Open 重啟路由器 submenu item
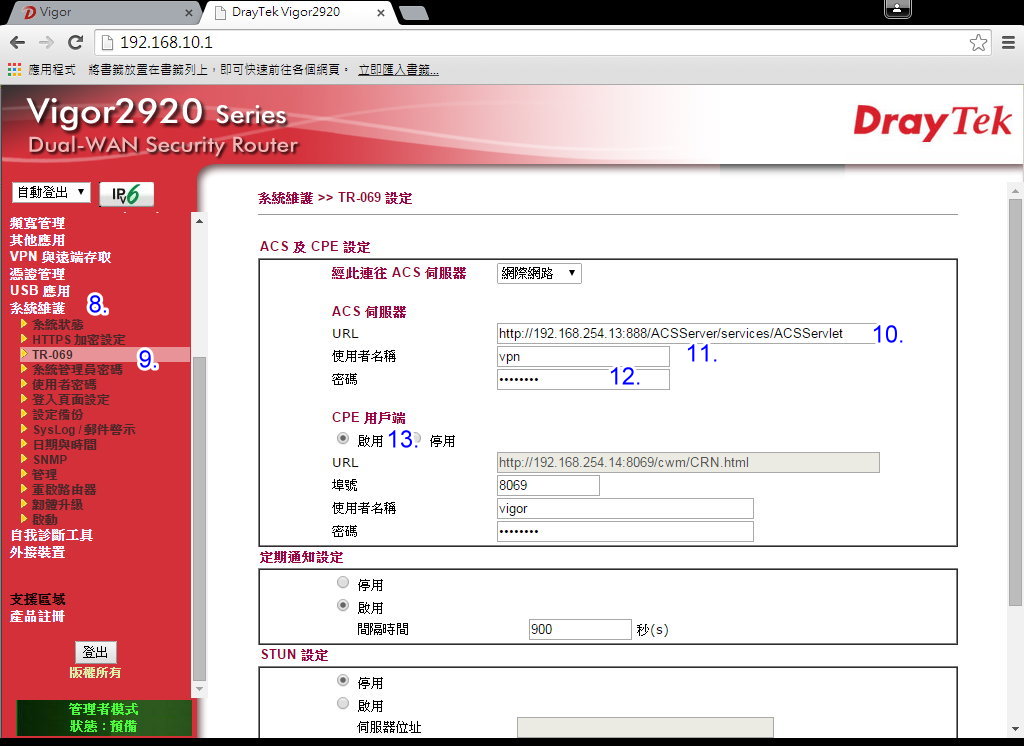The width and height of the screenshot is (1024, 746). pos(65,490)
